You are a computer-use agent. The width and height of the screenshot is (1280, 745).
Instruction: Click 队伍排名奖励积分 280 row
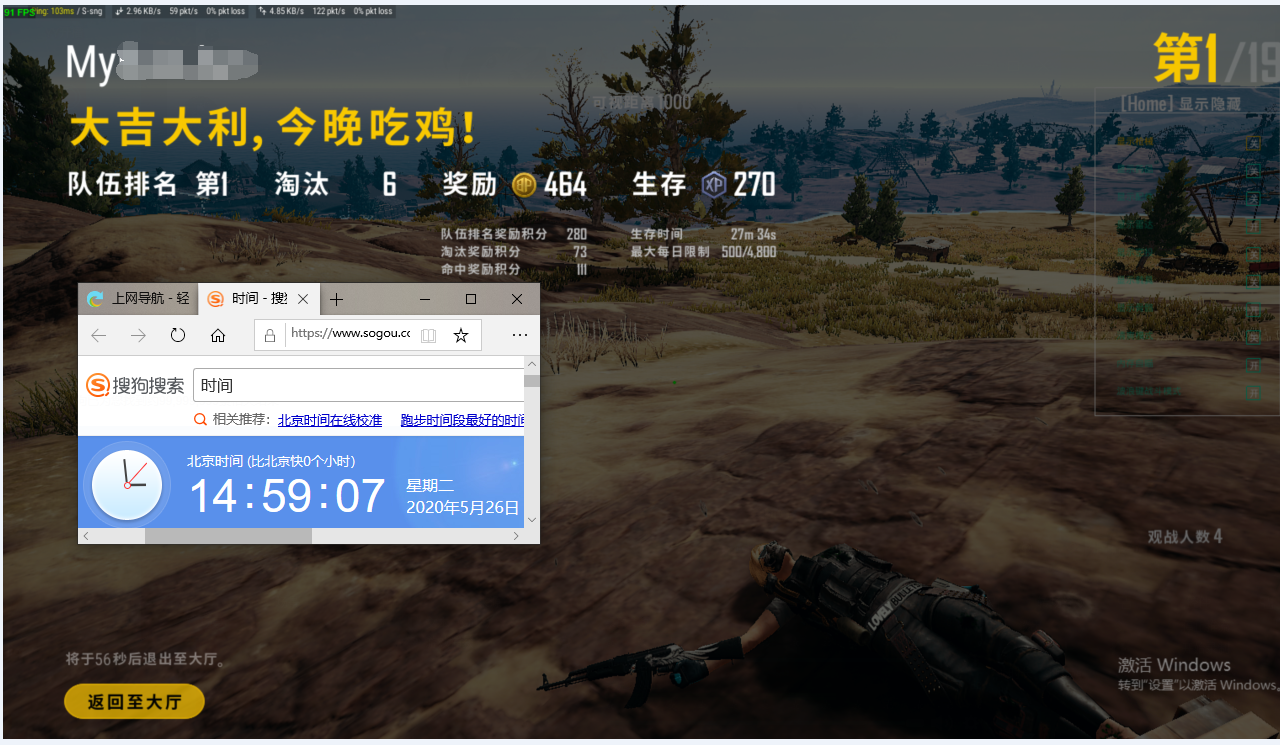514,234
